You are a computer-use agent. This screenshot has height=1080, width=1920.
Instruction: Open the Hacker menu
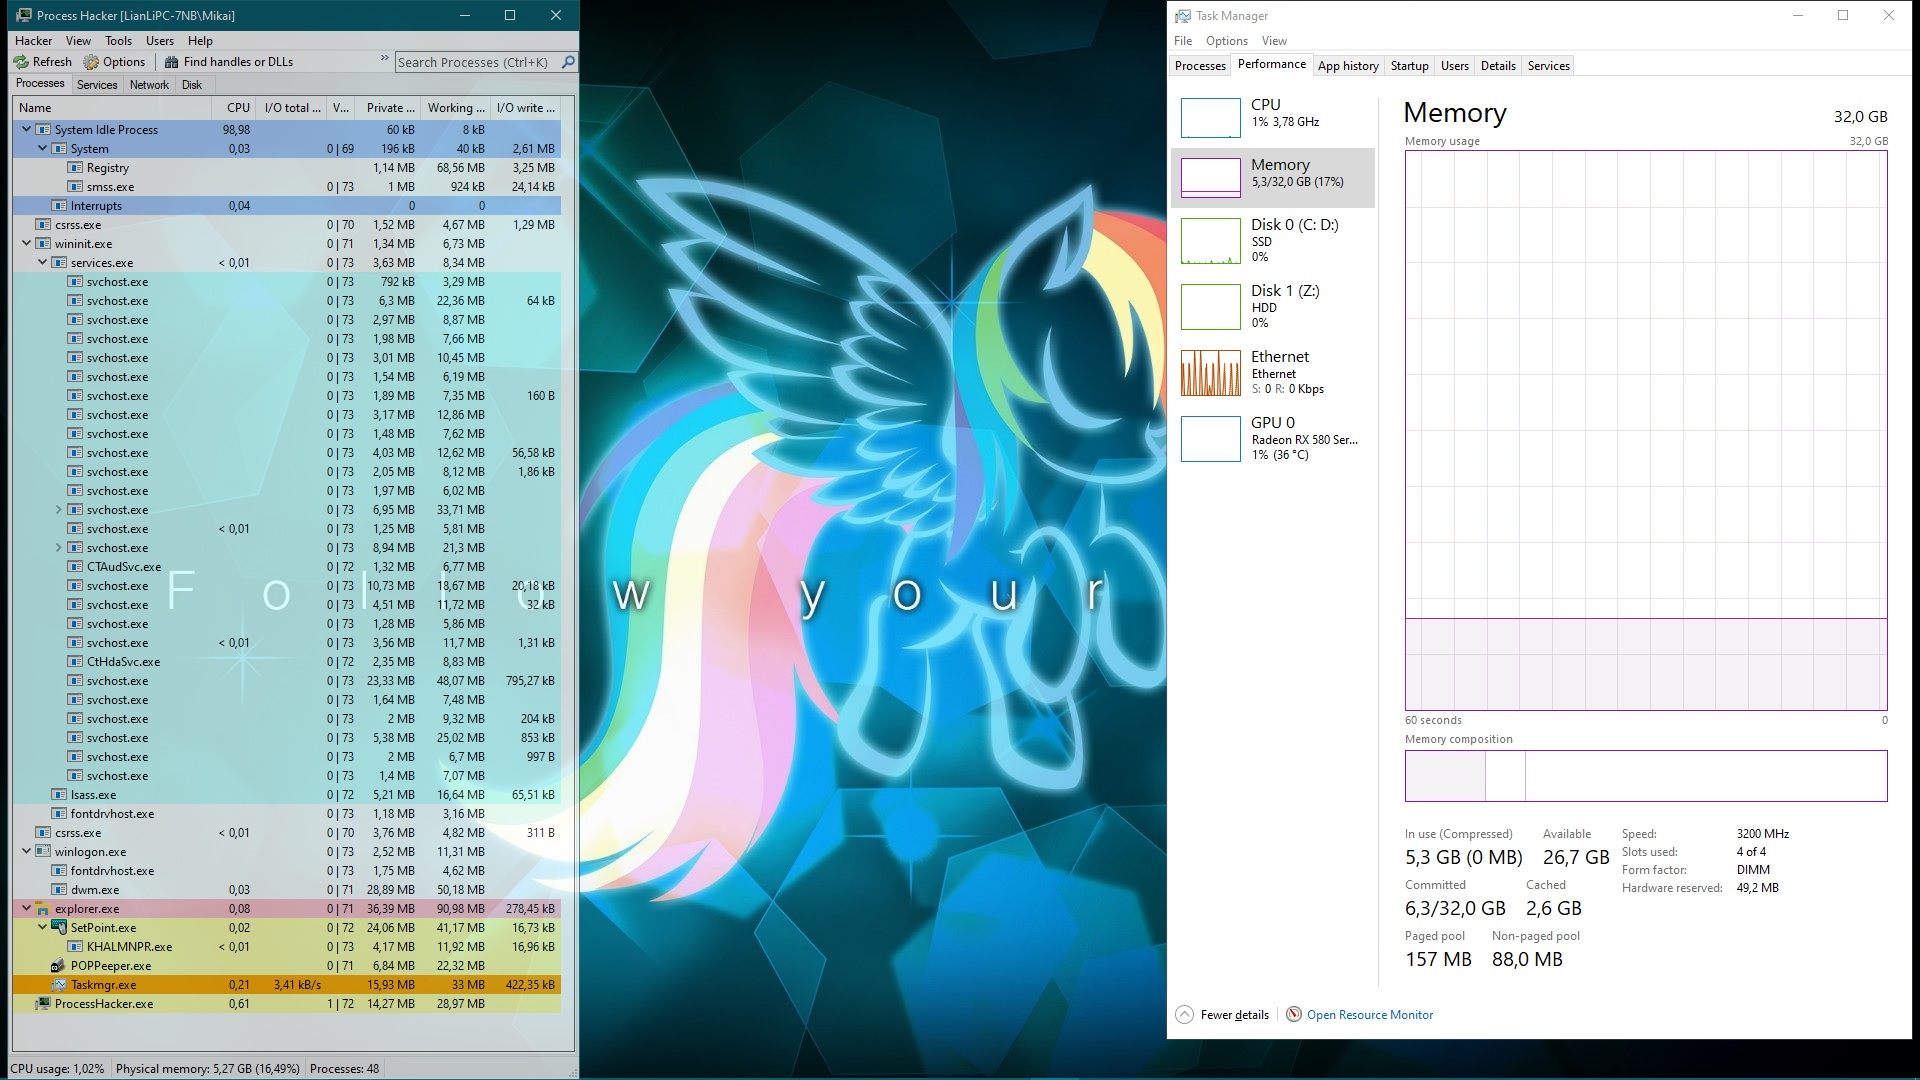click(33, 41)
